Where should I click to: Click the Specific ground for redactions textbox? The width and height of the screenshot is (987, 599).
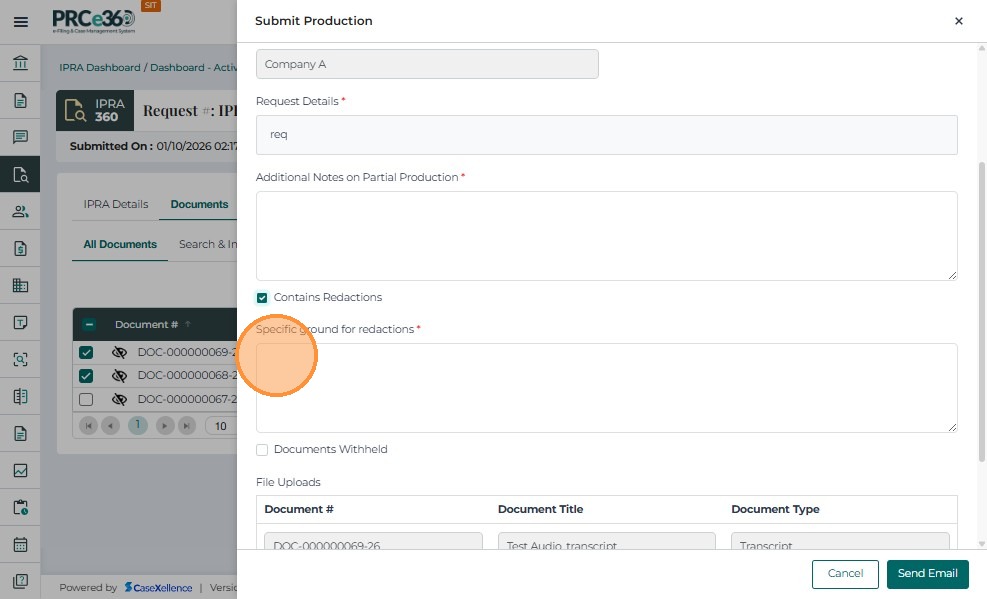606,388
